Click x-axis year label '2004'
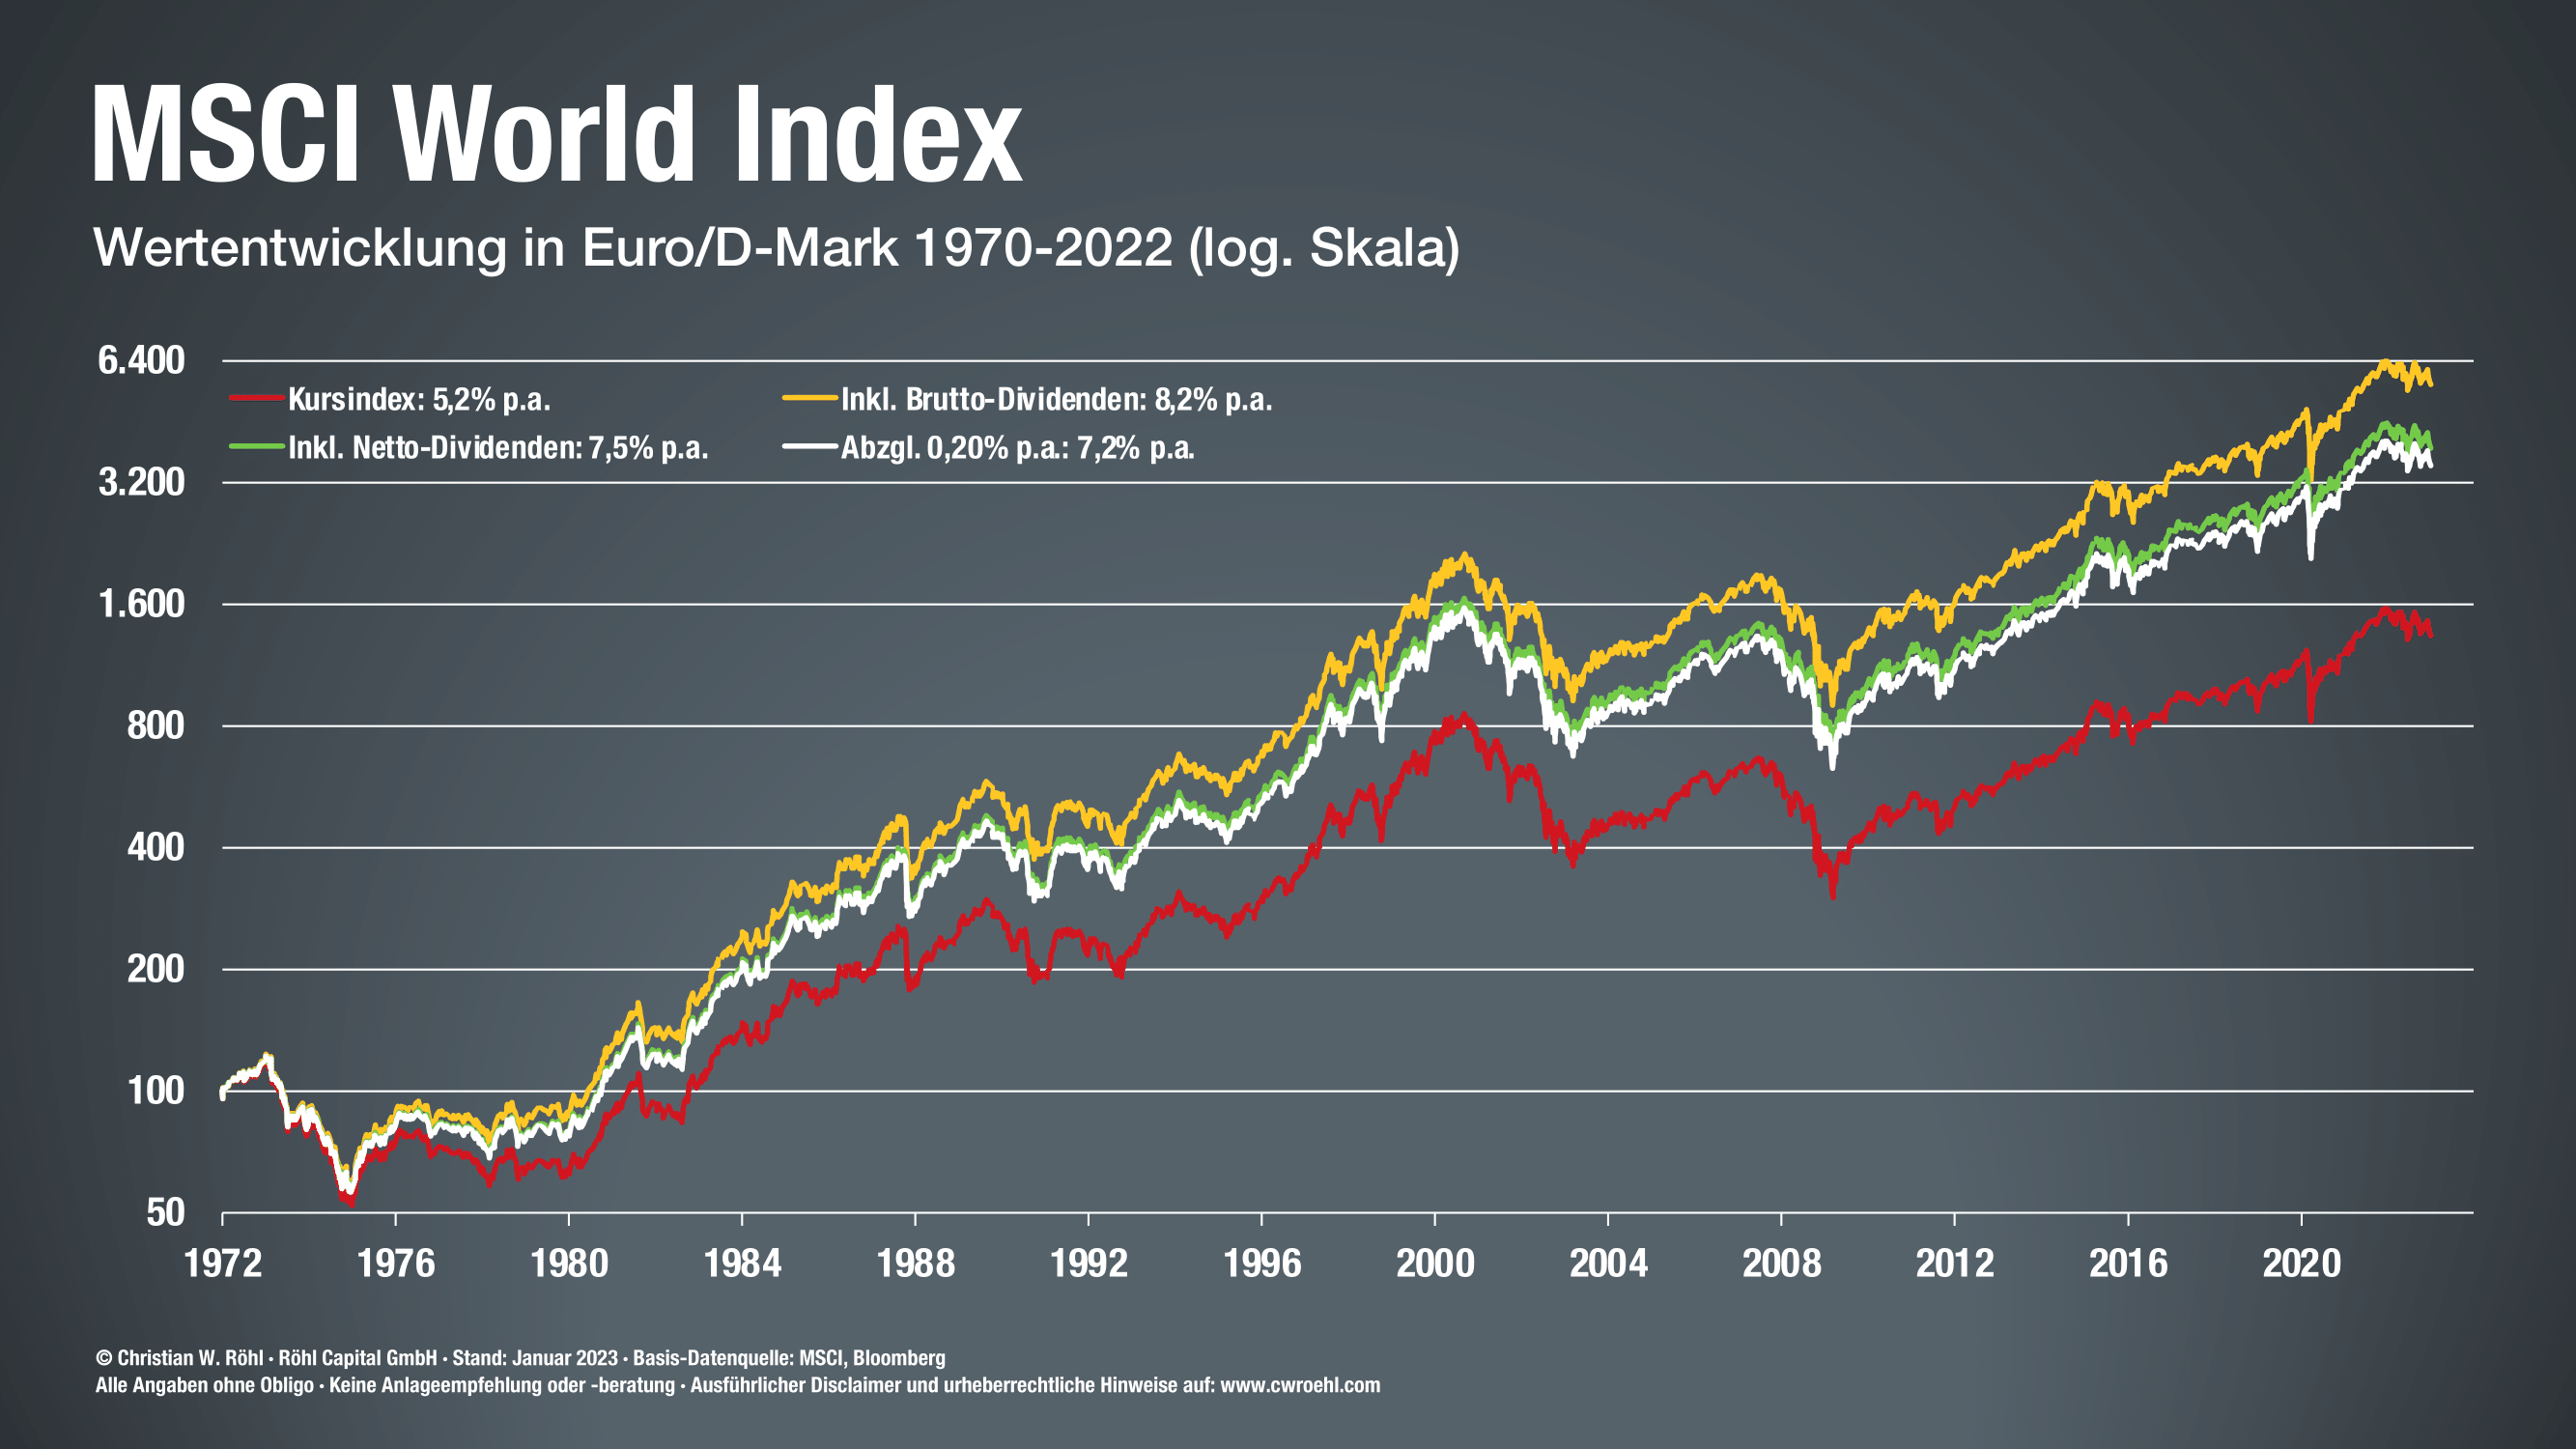2576x1449 pixels. (x=1608, y=1264)
